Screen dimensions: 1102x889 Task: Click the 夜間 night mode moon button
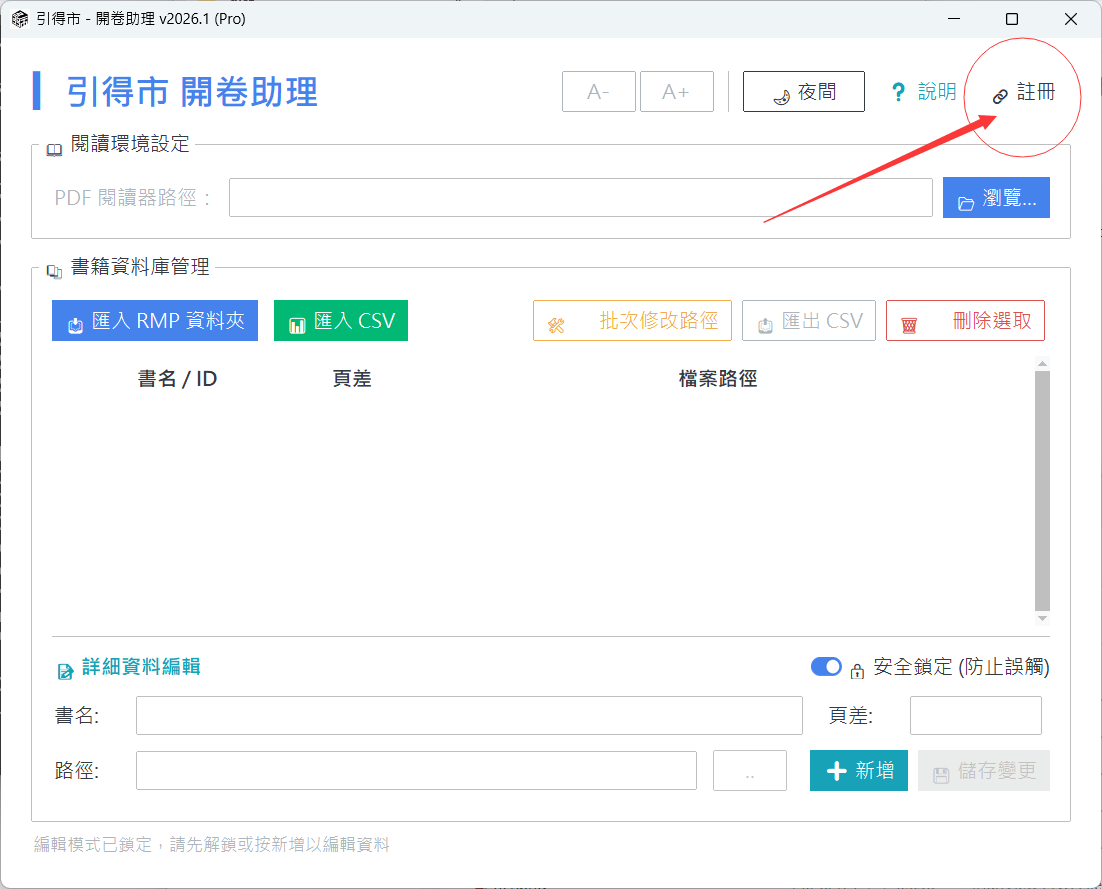[803, 92]
